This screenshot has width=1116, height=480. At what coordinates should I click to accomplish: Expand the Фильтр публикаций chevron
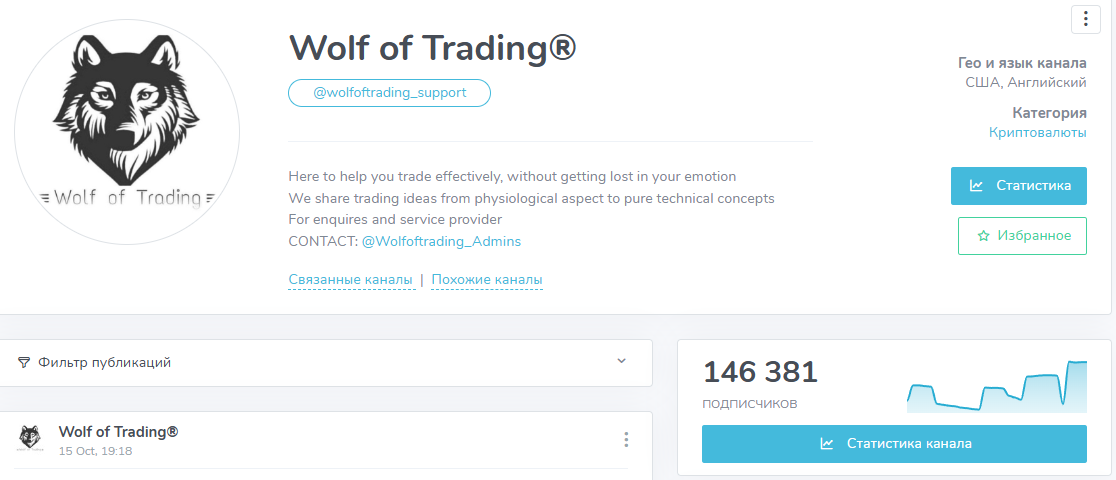pos(621,361)
